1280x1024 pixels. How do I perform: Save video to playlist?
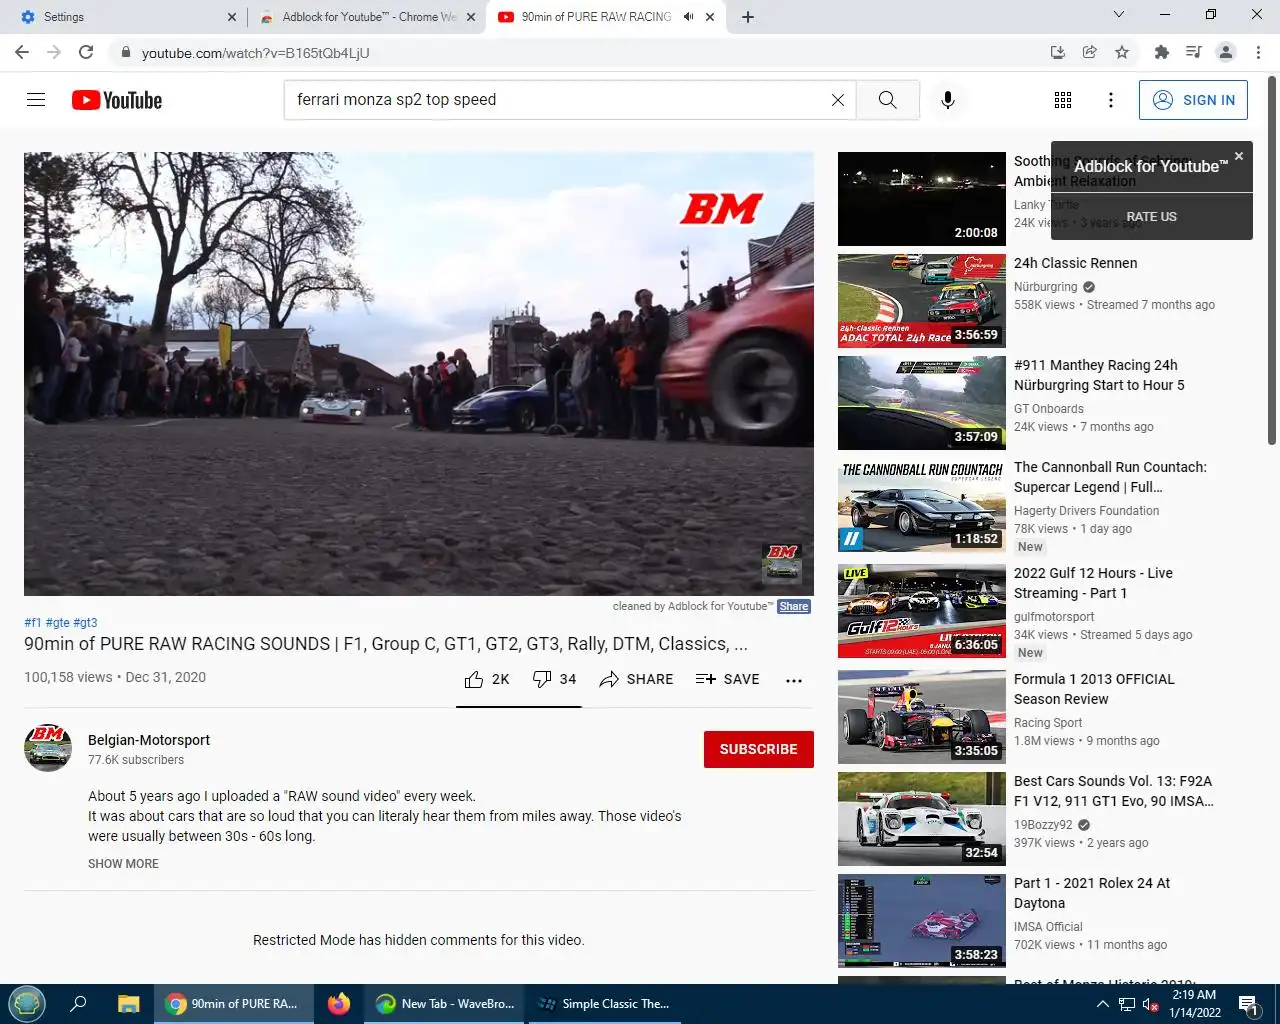coord(728,679)
